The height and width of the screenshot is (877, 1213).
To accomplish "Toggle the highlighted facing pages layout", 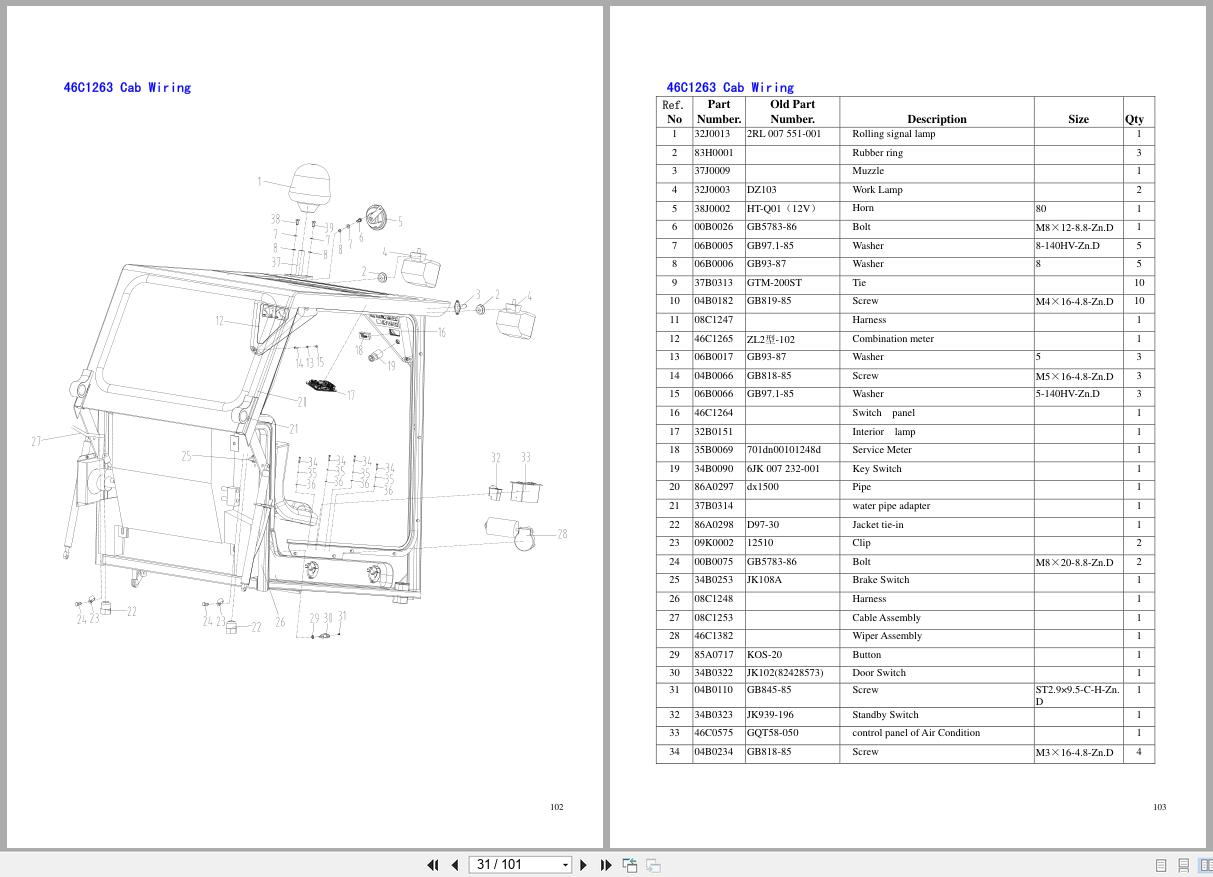I will [1206, 864].
